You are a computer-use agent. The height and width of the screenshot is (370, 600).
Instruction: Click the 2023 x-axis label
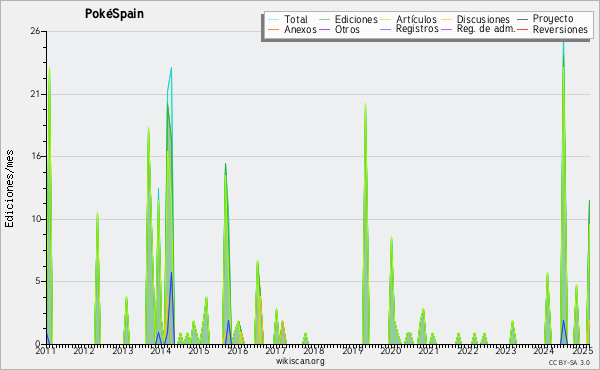505,351
